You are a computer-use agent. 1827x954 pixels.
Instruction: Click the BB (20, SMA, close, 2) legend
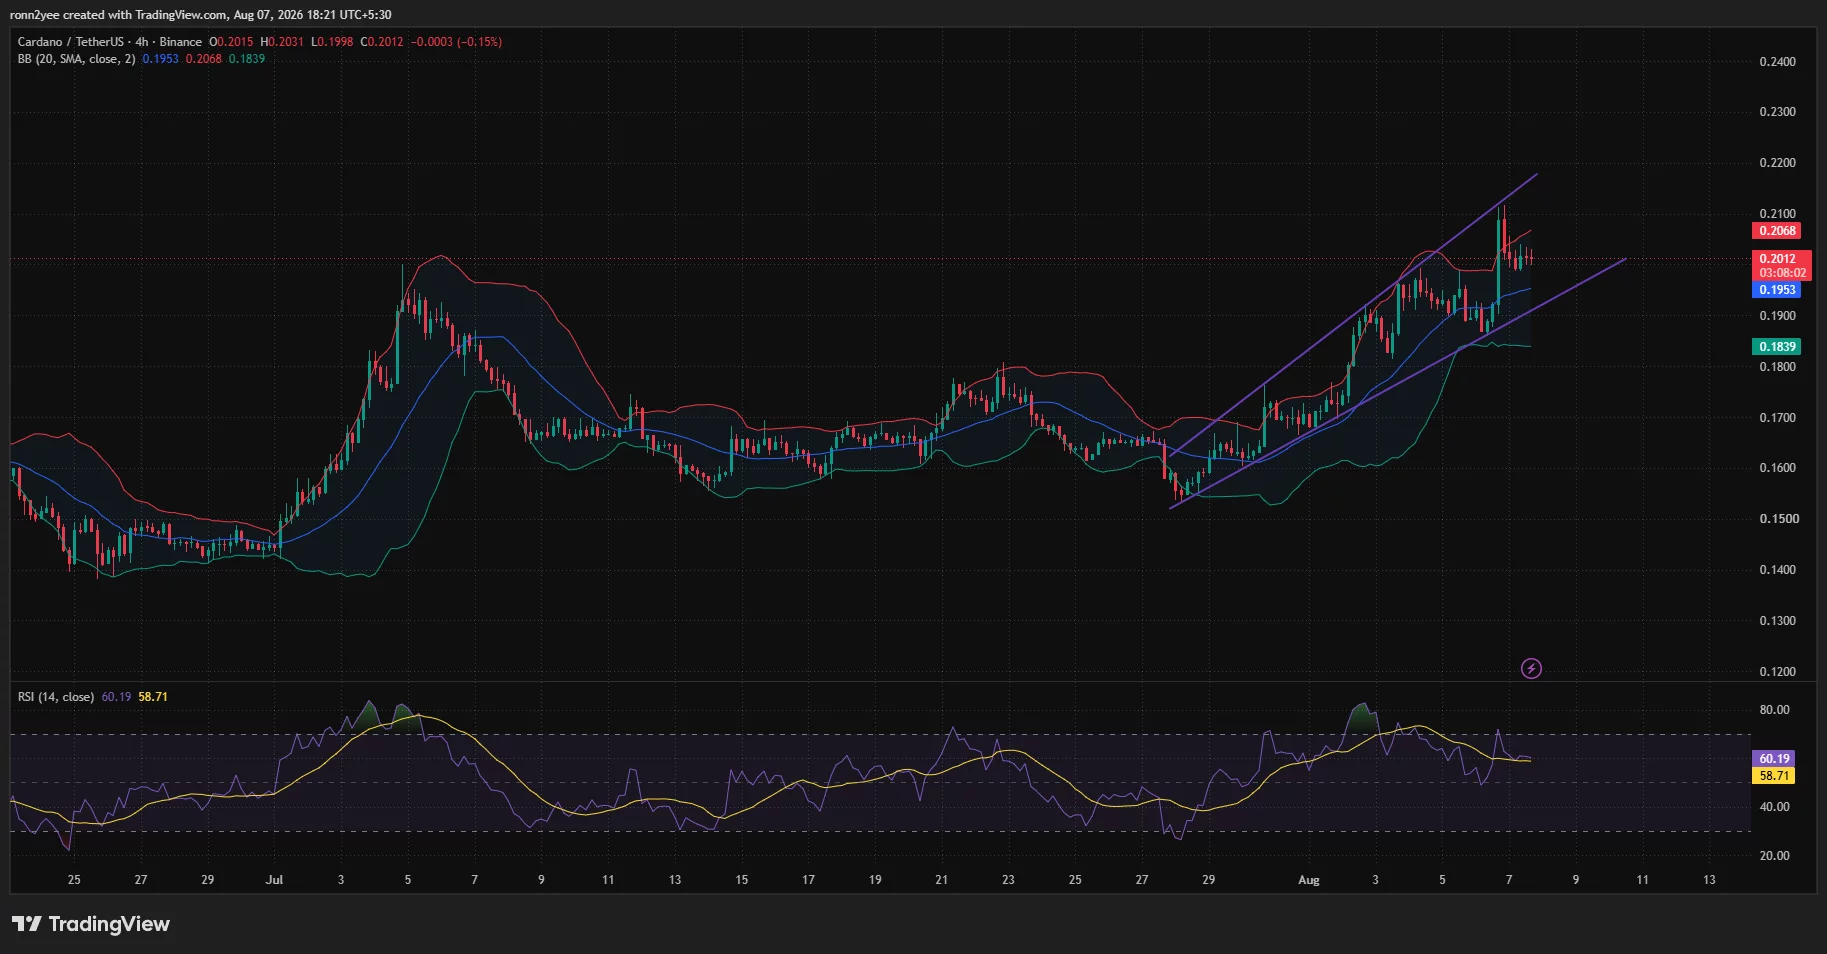pos(76,59)
